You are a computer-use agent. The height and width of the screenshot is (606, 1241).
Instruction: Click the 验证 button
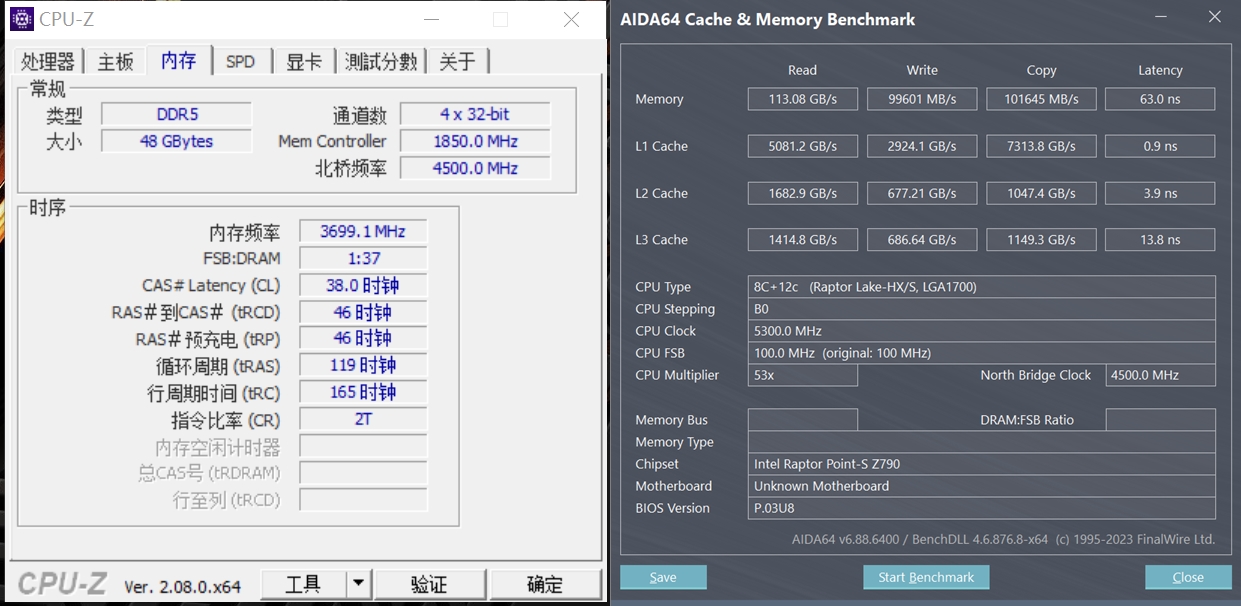tap(430, 584)
